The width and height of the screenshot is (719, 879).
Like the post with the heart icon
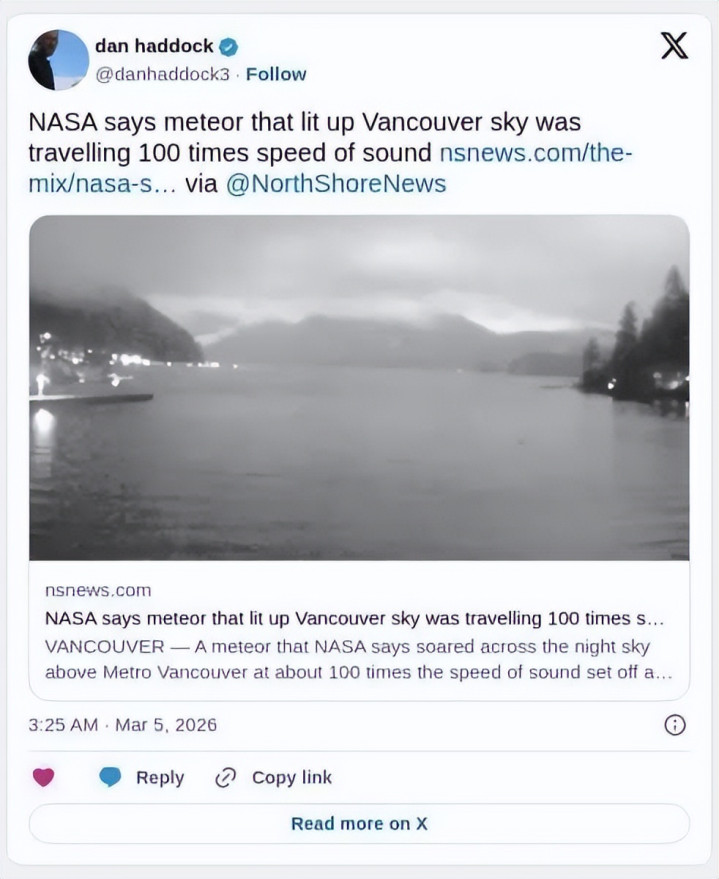pyautogui.click(x=43, y=777)
